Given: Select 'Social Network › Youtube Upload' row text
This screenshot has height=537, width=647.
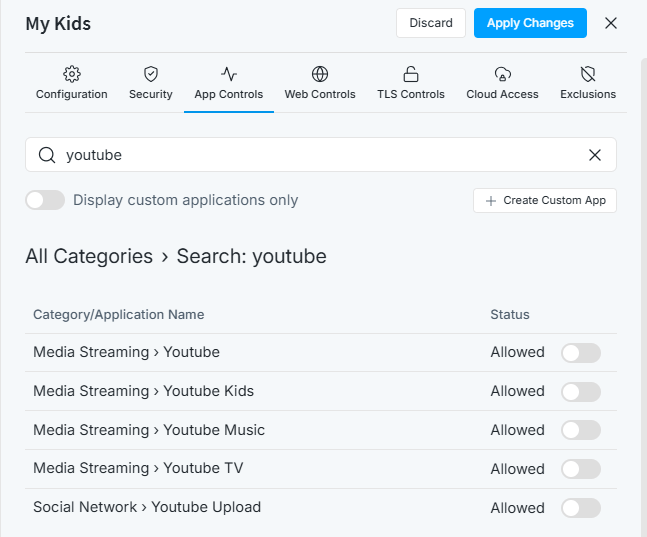Looking at the screenshot, I should click(147, 507).
